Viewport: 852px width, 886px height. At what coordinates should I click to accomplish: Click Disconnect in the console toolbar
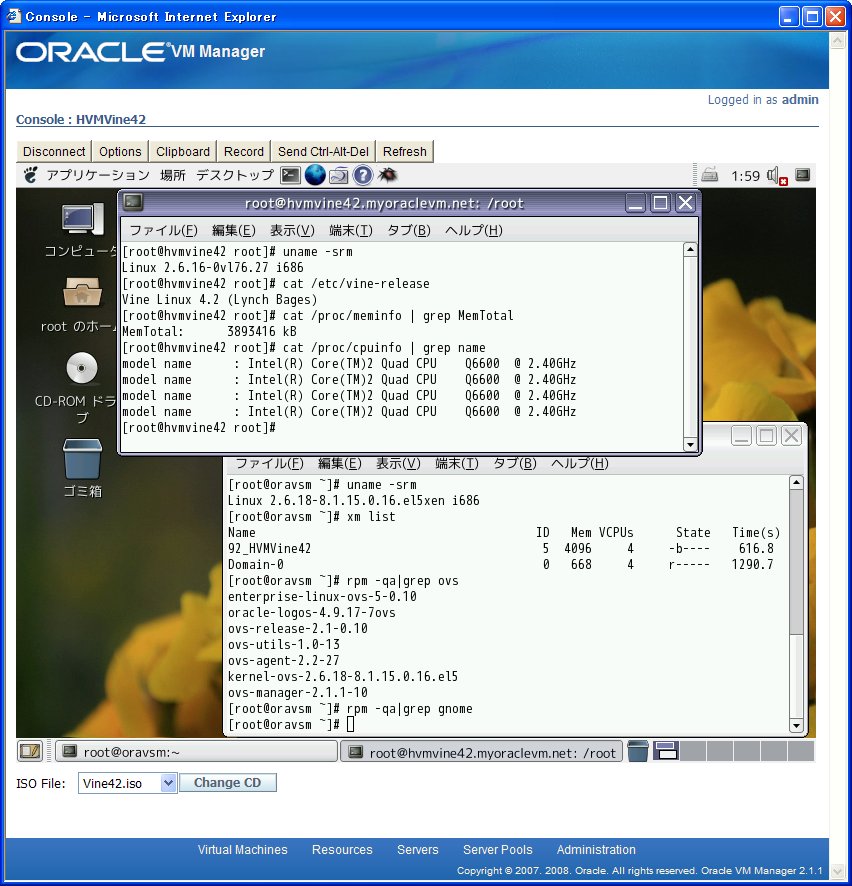click(54, 151)
